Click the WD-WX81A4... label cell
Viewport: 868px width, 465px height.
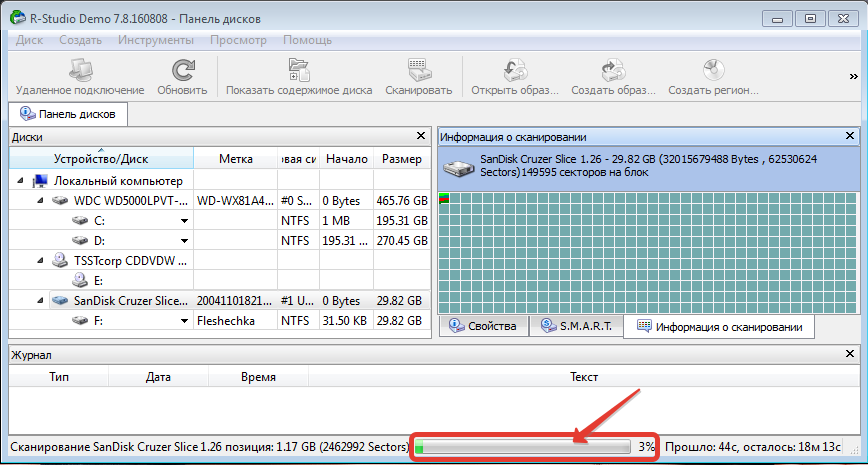(236, 200)
